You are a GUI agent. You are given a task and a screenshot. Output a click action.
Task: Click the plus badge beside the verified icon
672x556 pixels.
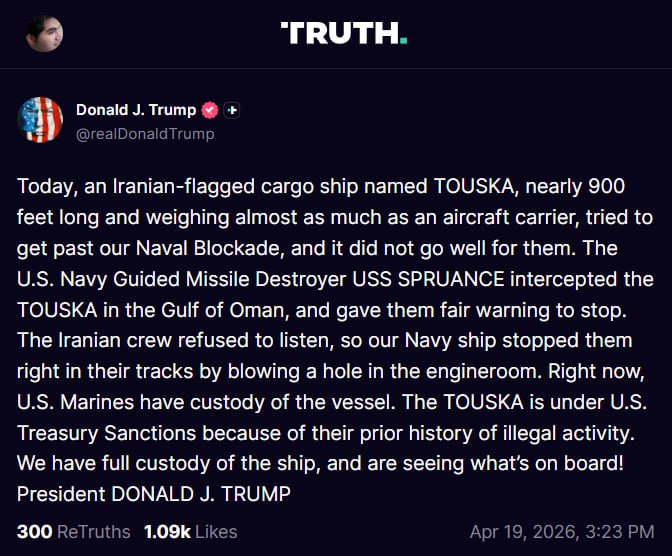pos(232,110)
